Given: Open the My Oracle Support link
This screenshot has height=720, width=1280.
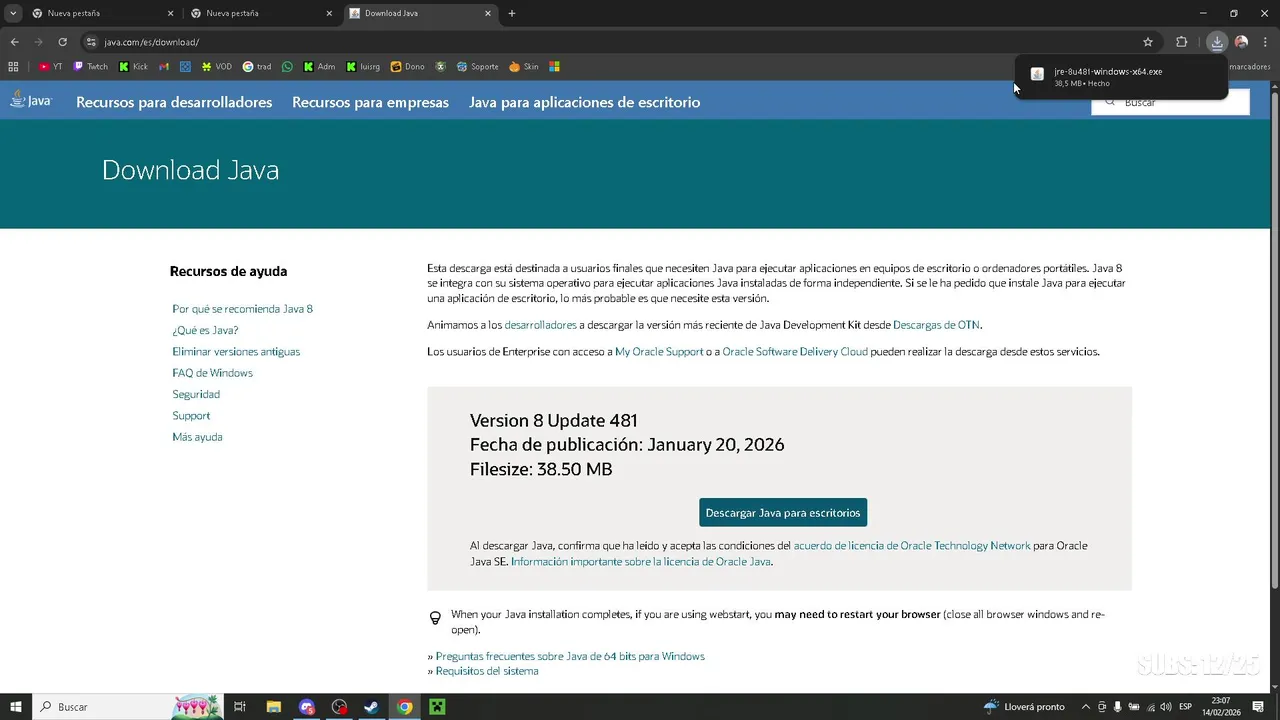Looking at the screenshot, I should pyautogui.click(x=659, y=352).
